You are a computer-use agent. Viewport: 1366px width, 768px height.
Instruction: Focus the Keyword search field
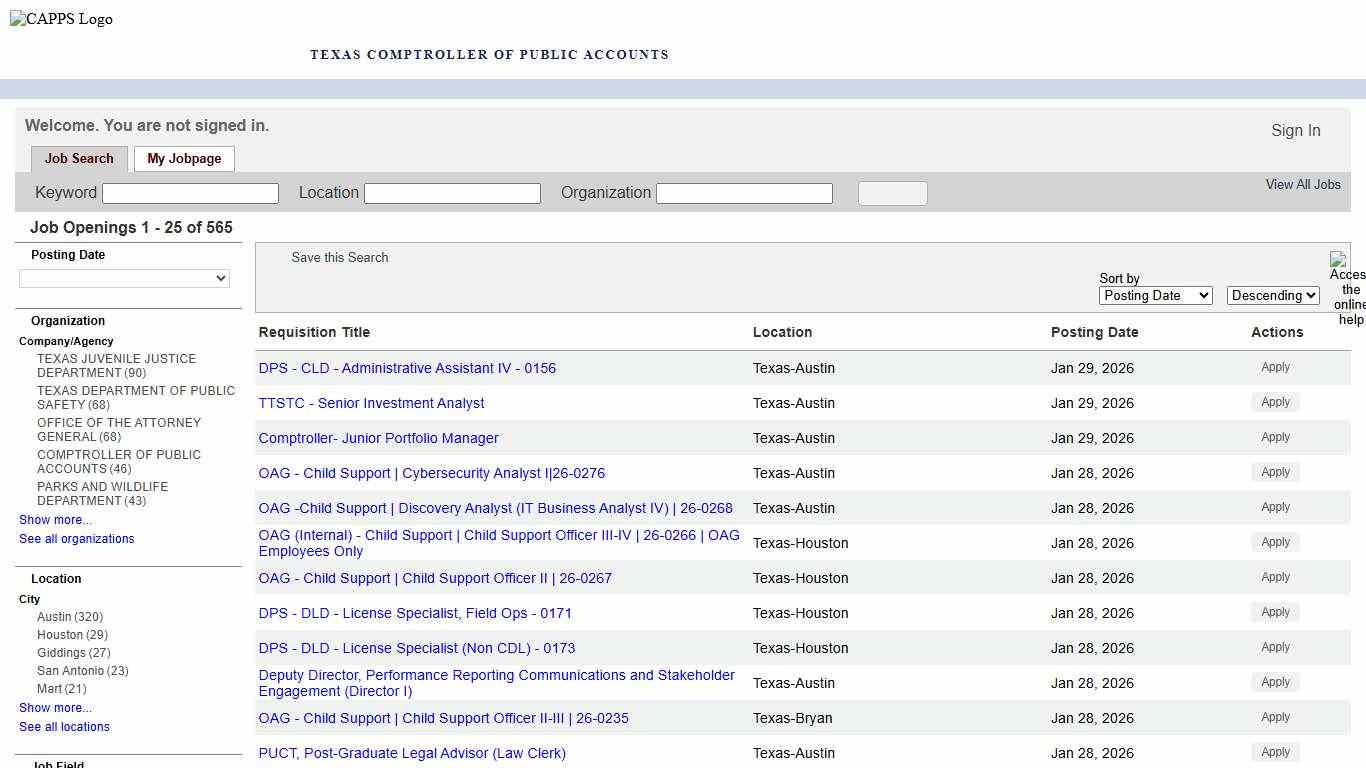coord(190,193)
